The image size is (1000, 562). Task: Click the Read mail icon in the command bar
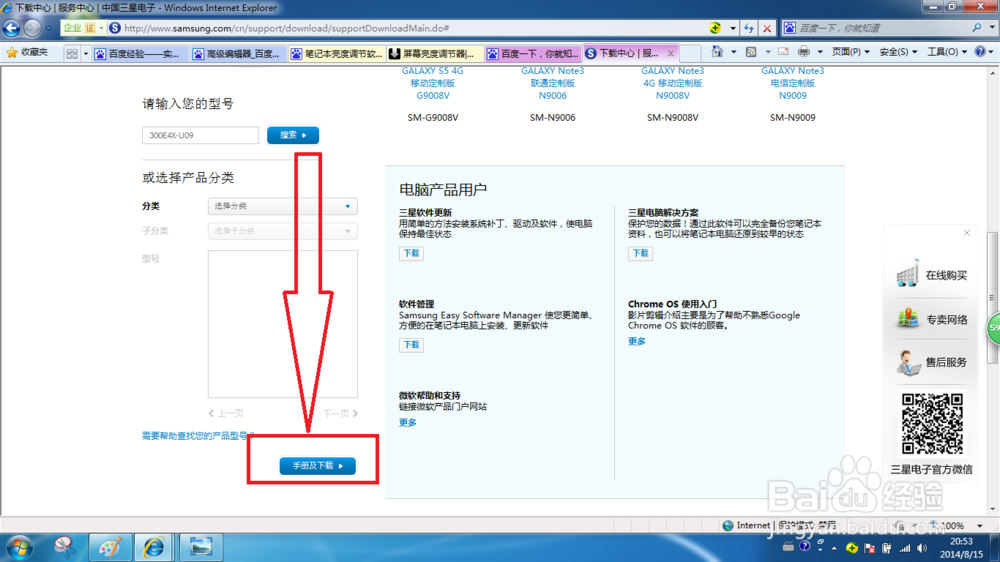tap(783, 52)
